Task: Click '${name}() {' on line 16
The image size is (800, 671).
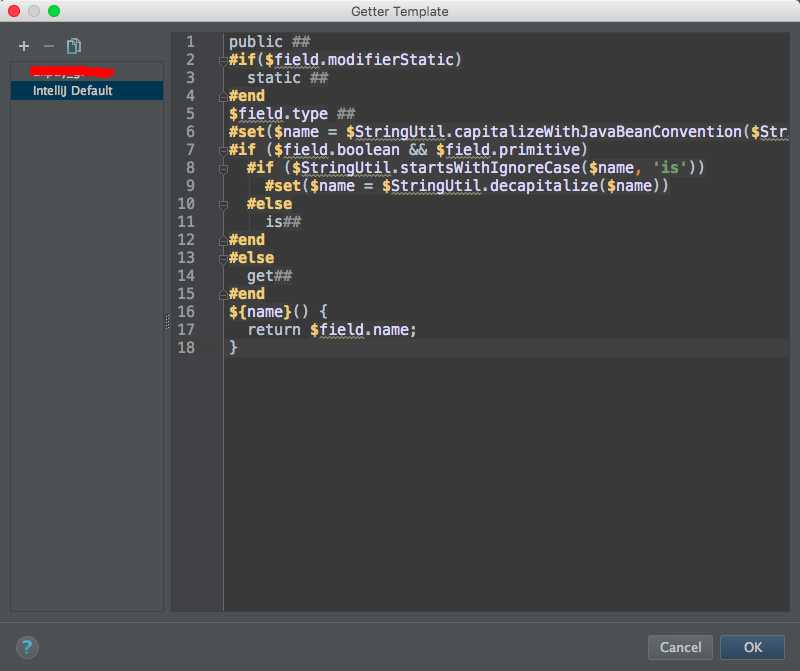Action: tap(278, 311)
